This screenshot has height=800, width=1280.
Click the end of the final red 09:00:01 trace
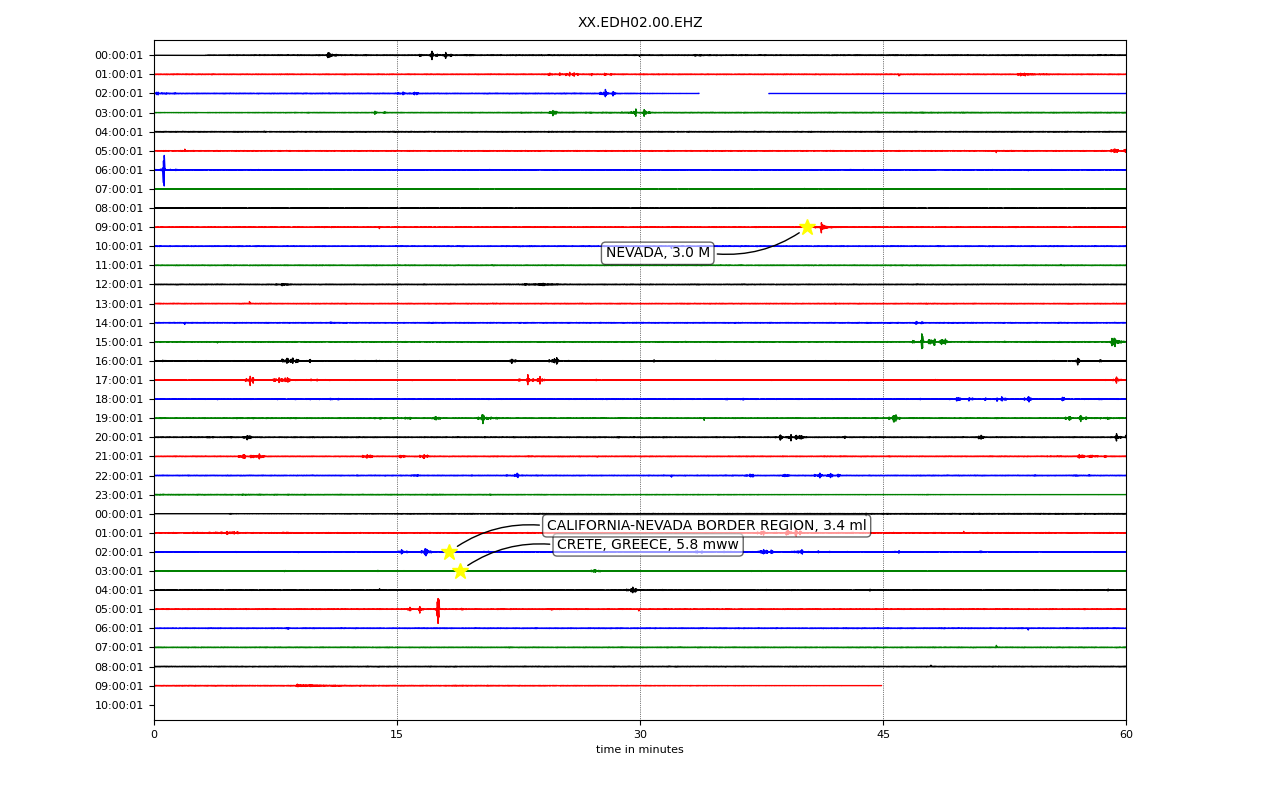881,686
